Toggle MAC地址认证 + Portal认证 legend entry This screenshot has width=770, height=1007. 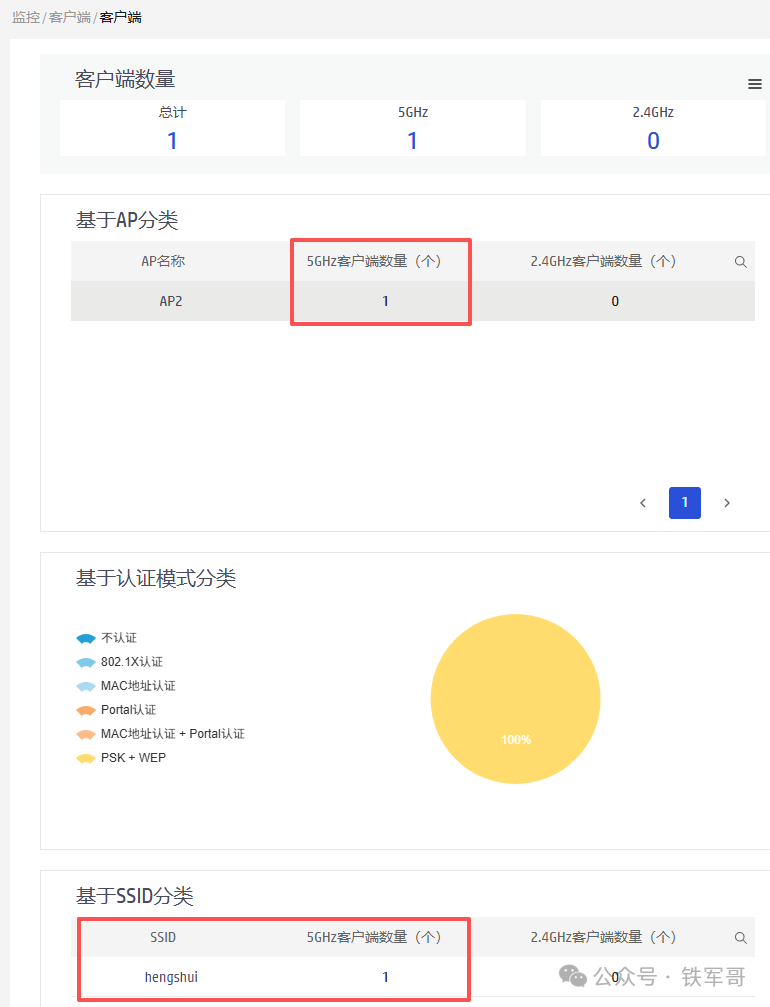coord(161,734)
